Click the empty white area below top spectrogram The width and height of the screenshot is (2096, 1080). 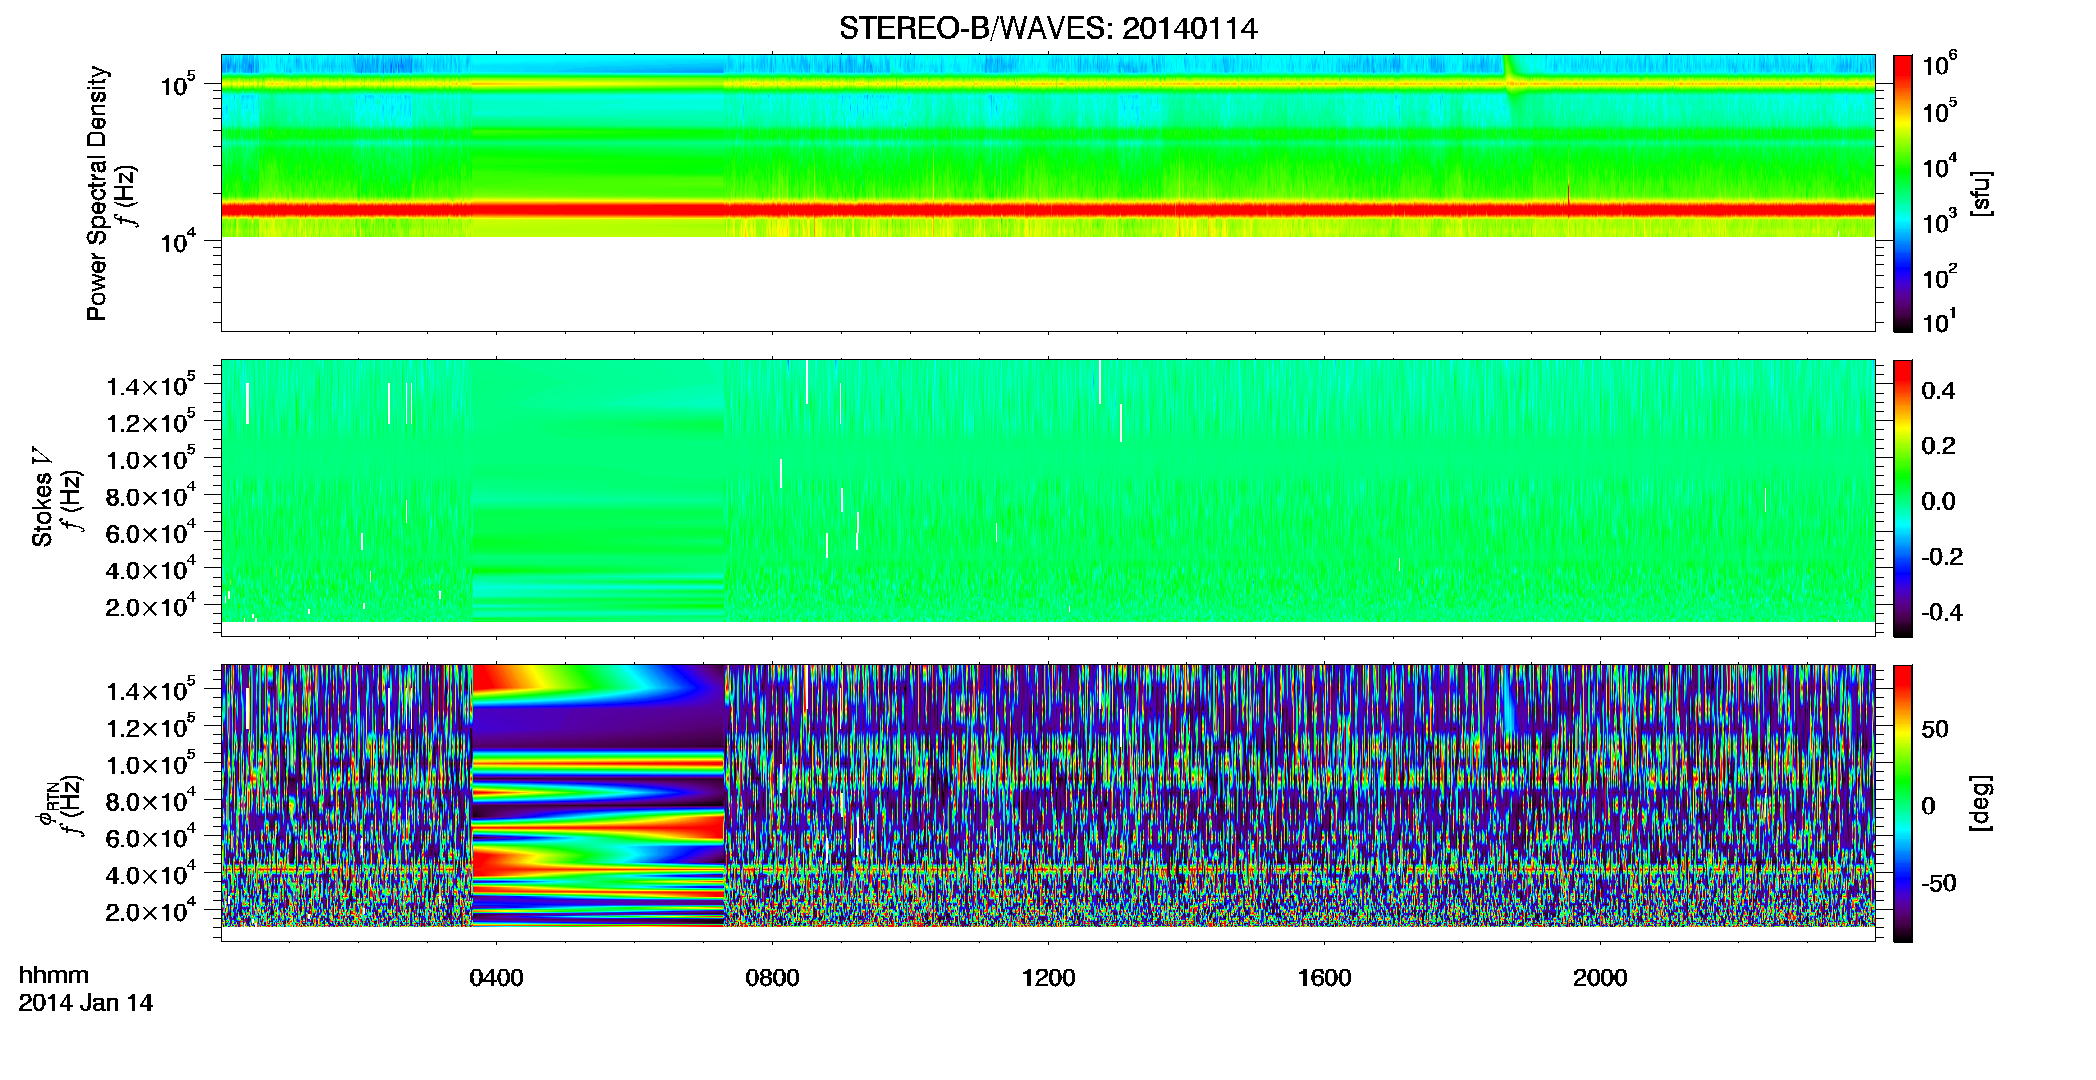click(1047, 284)
